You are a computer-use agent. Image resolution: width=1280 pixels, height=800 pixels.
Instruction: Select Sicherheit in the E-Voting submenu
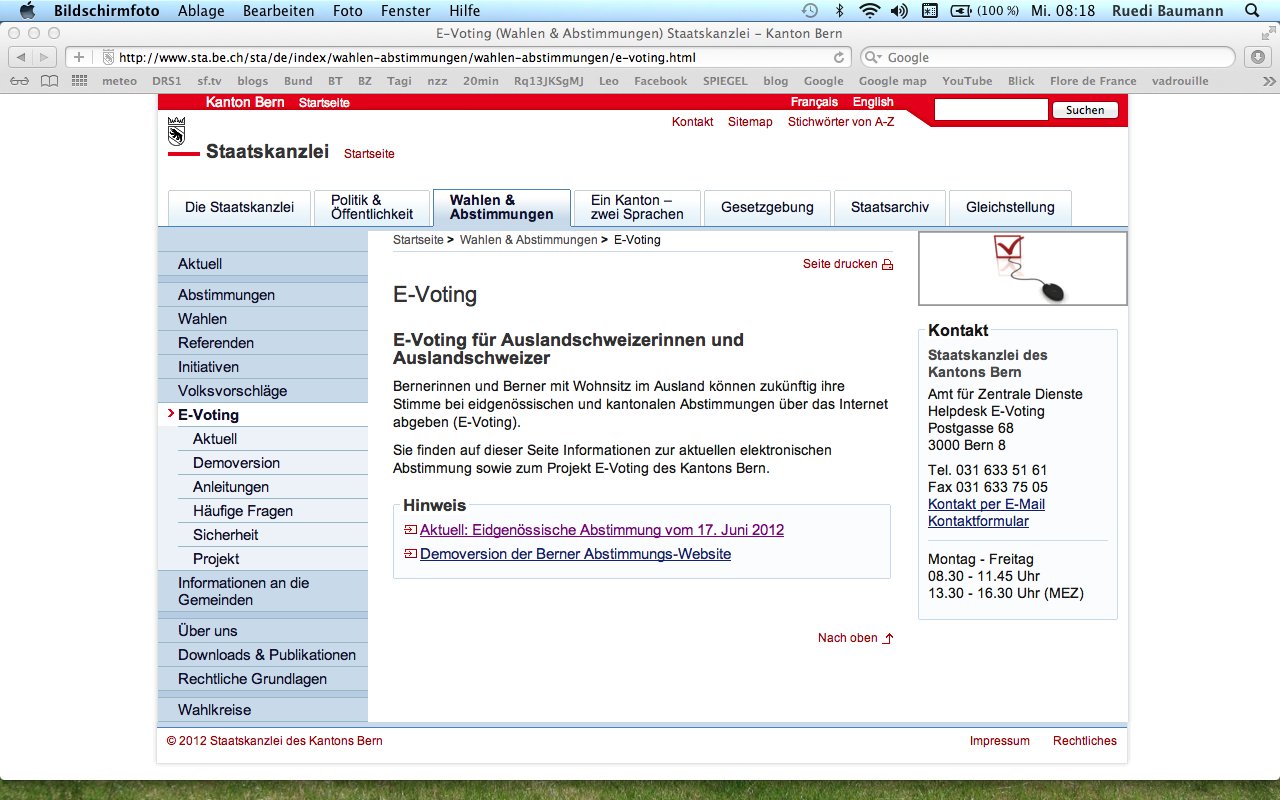point(225,535)
